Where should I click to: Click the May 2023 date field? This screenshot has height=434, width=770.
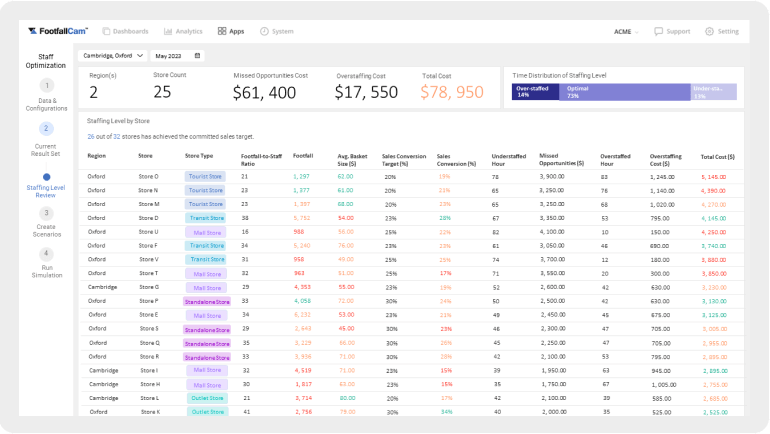point(177,56)
